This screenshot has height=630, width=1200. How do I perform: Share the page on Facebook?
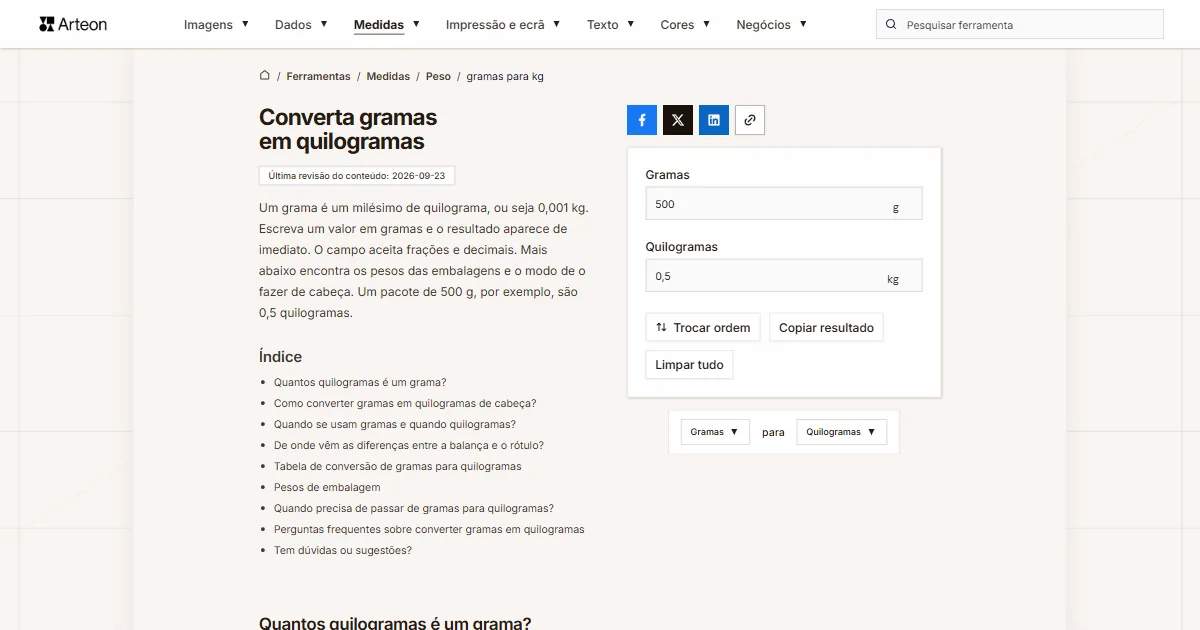click(642, 120)
